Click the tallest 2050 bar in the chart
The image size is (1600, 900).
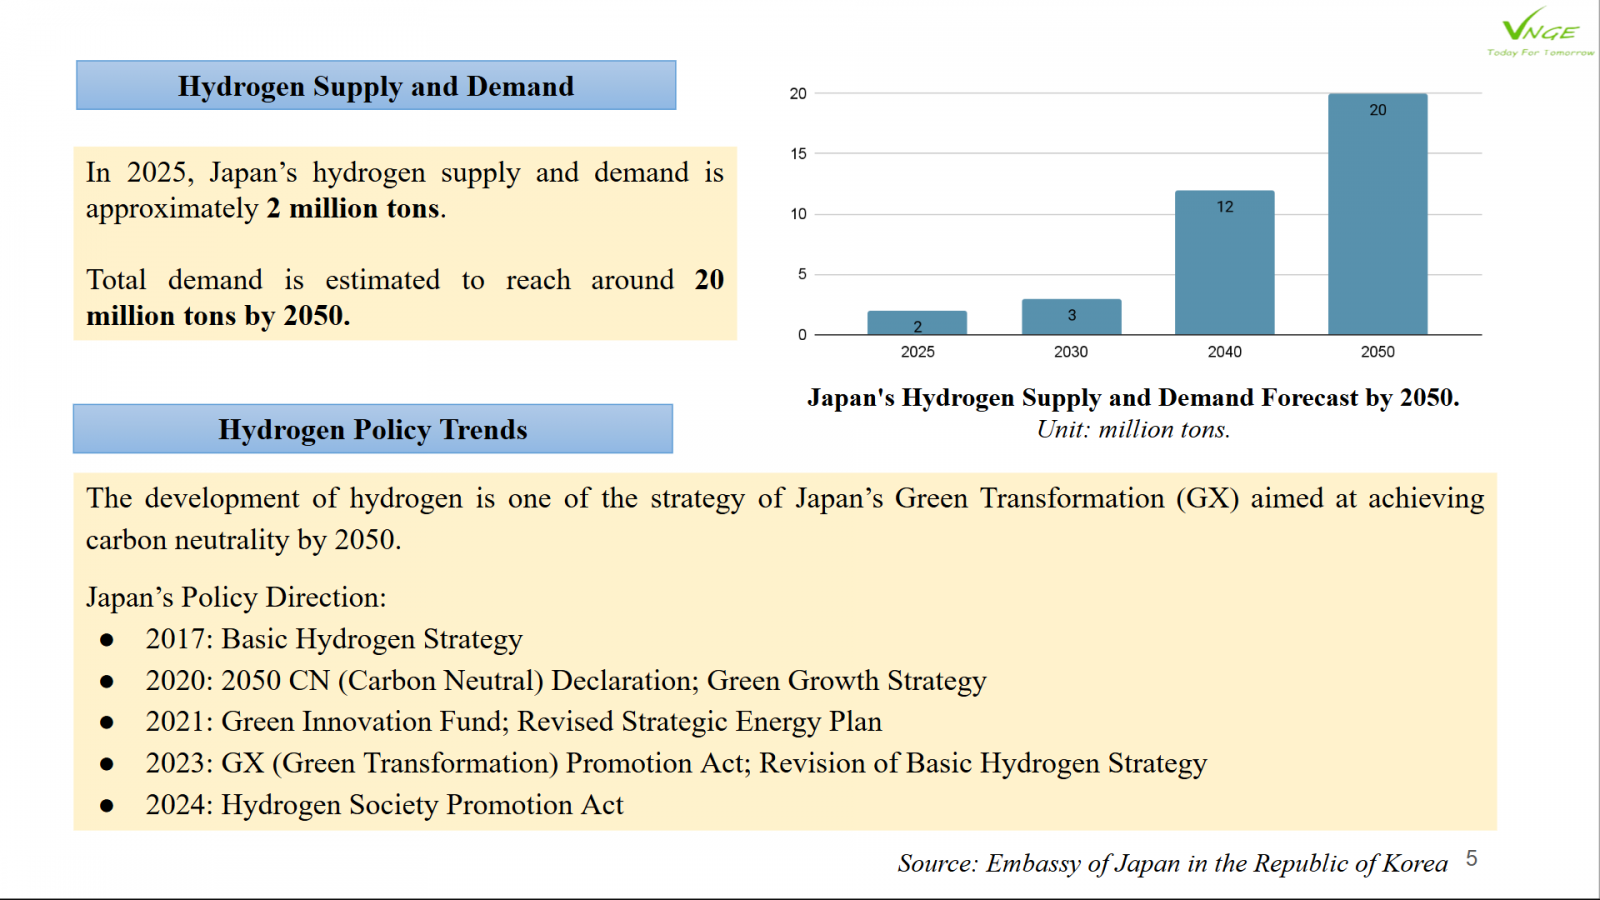tap(1377, 215)
